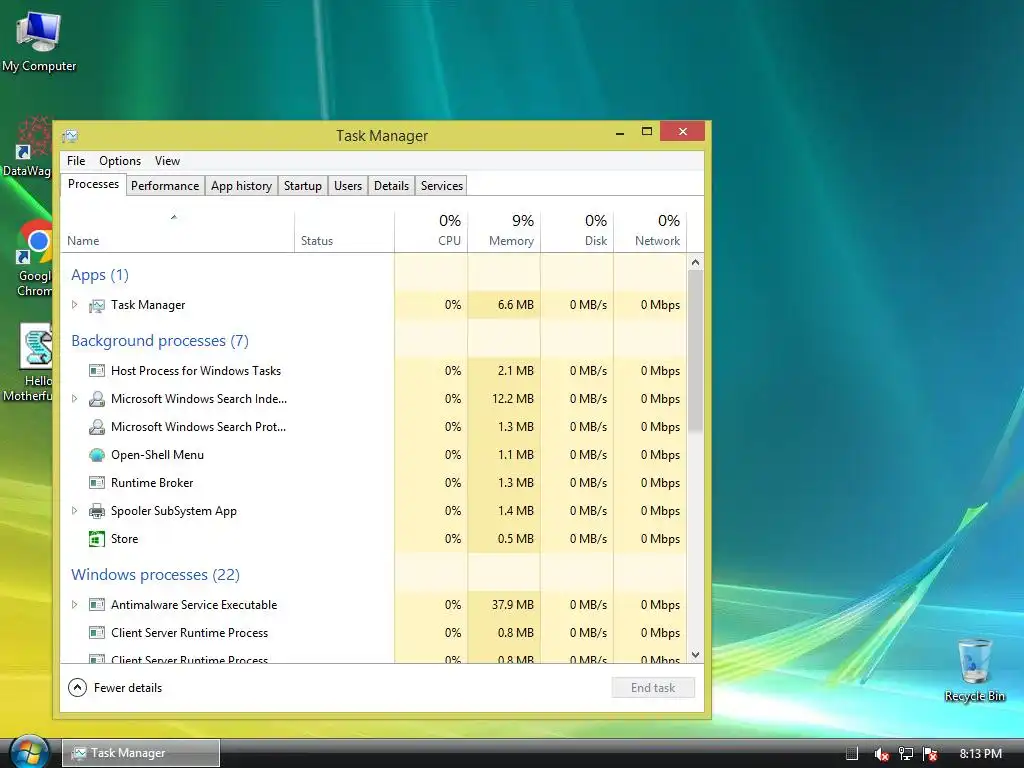1024x768 pixels.
Task: Switch to the Users tab
Action: pyautogui.click(x=347, y=186)
